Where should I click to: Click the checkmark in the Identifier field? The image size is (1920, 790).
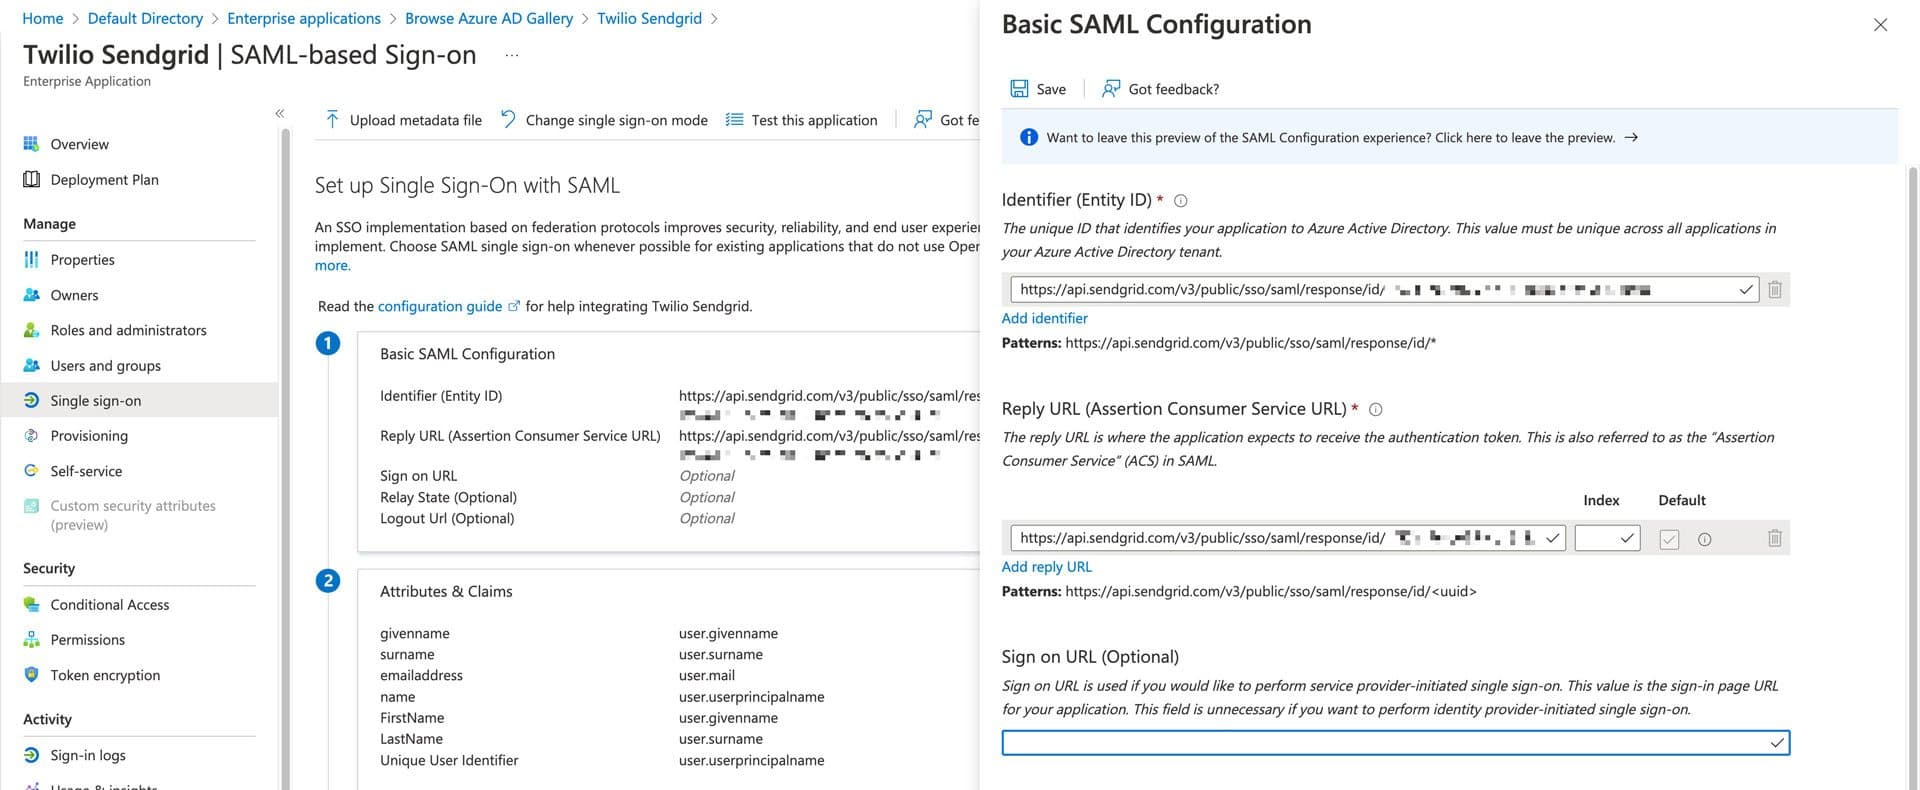click(x=1747, y=289)
